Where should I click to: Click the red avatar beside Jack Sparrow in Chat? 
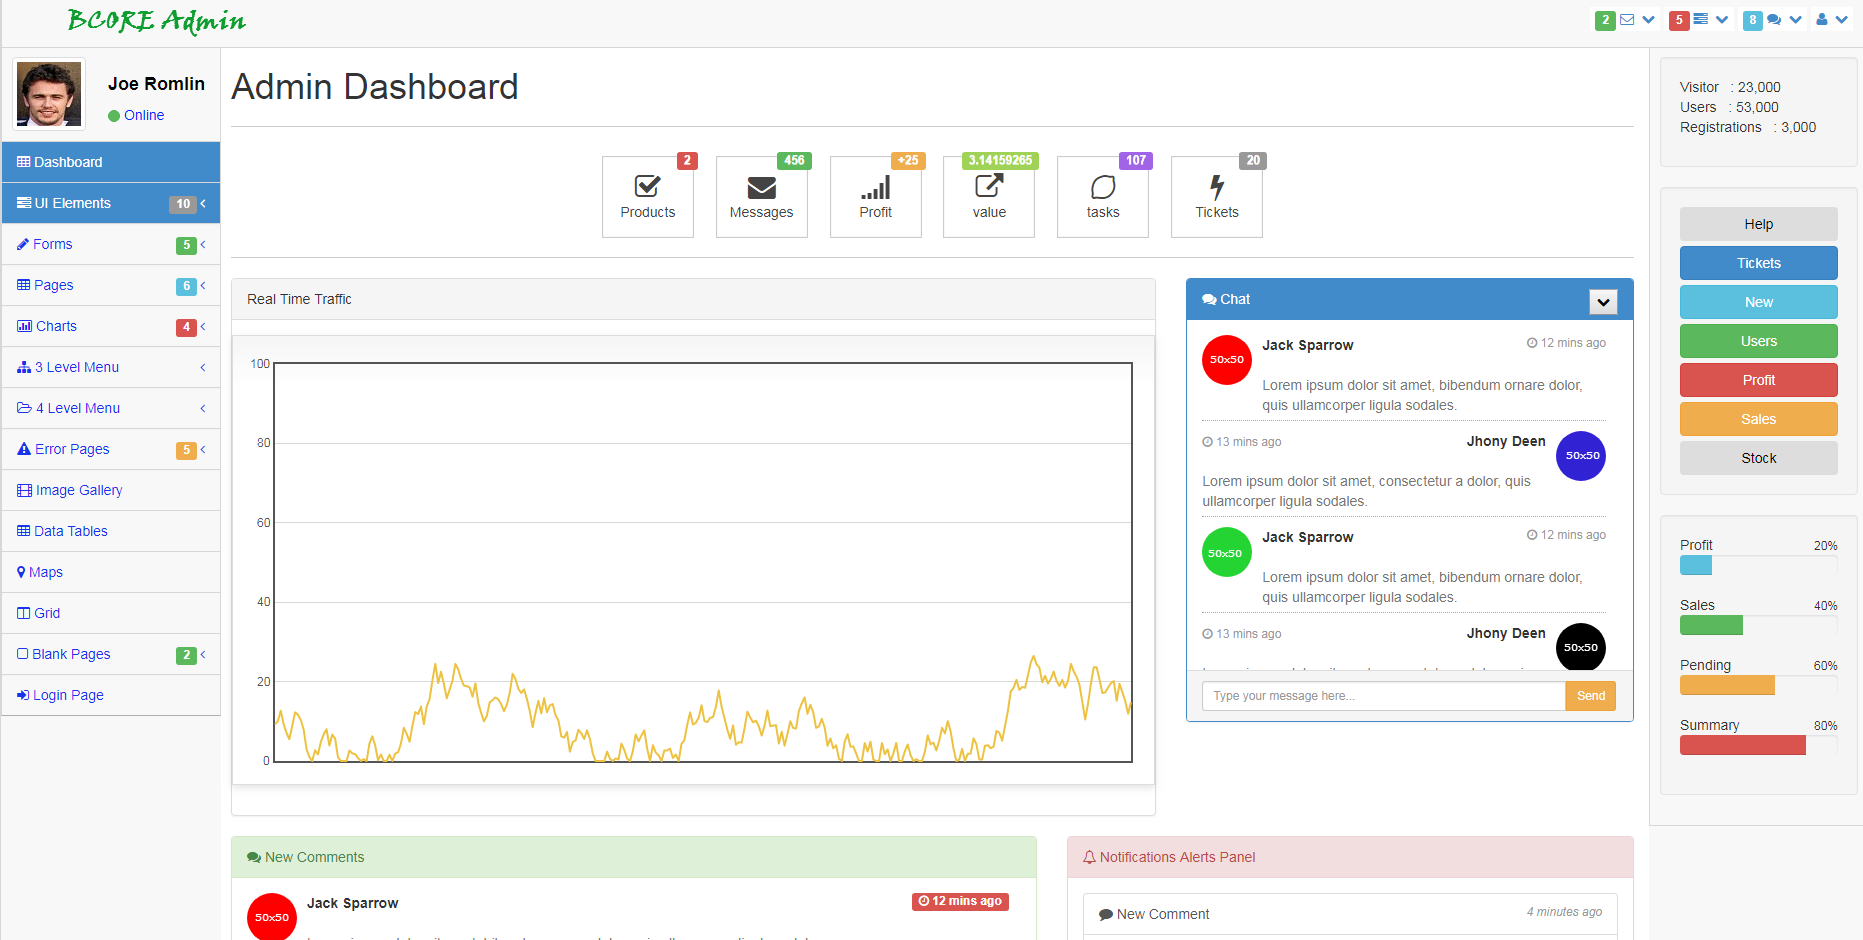coord(1226,360)
